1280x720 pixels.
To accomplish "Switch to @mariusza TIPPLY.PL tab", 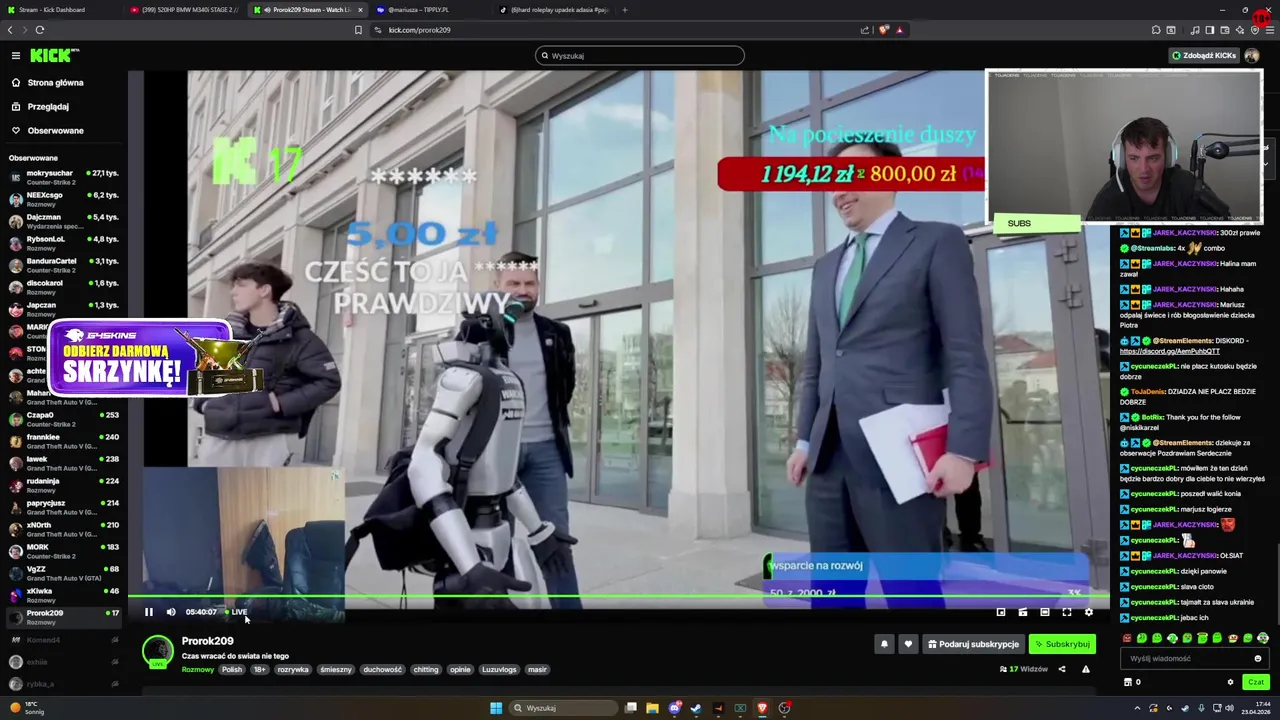I will click(430, 10).
